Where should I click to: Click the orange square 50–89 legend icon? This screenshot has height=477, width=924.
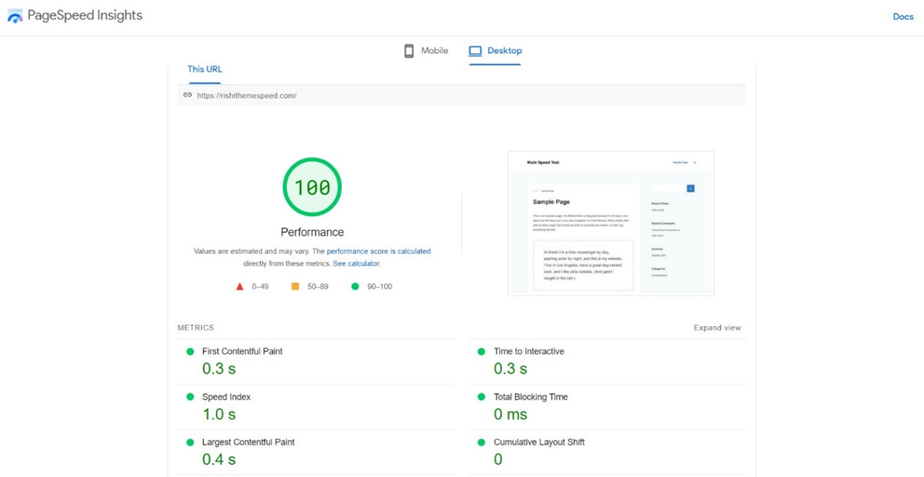tap(295, 287)
